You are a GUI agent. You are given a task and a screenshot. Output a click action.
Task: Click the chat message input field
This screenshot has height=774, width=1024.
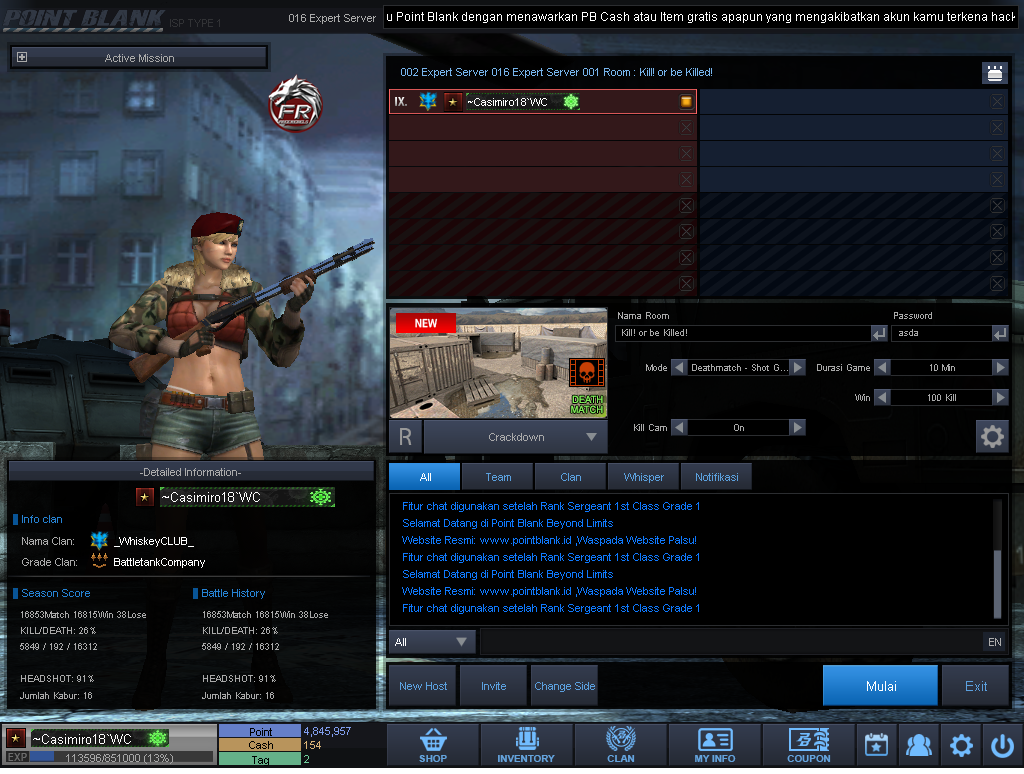pyautogui.click(x=731, y=642)
